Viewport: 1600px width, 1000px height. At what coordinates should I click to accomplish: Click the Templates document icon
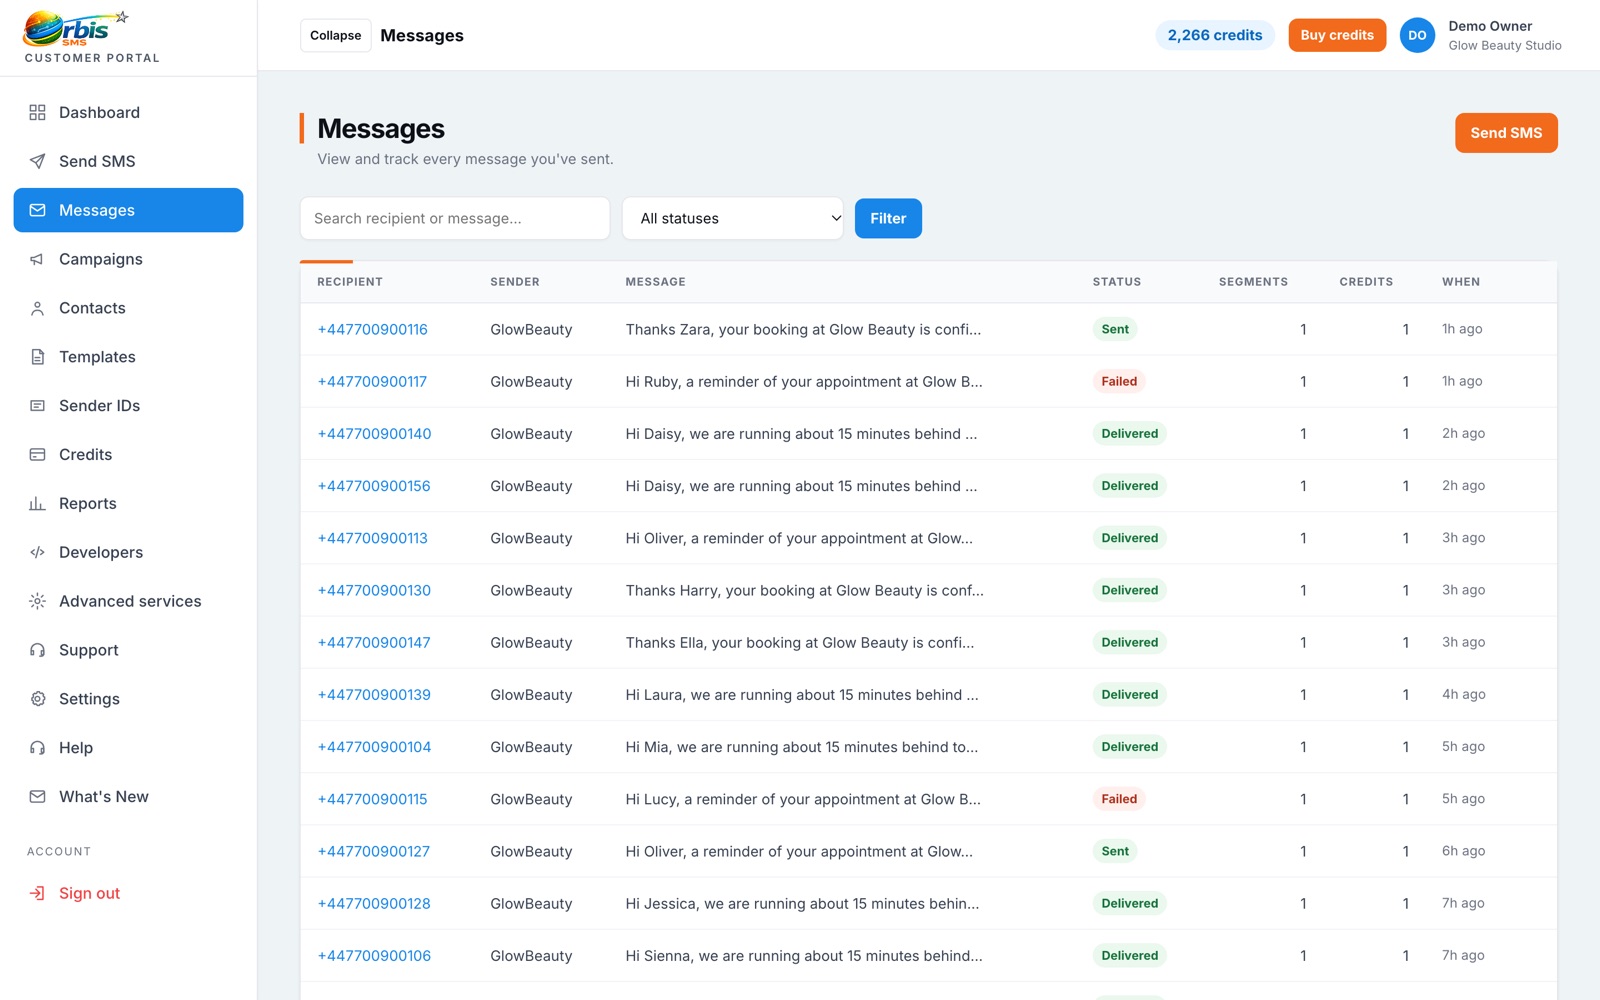point(37,357)
